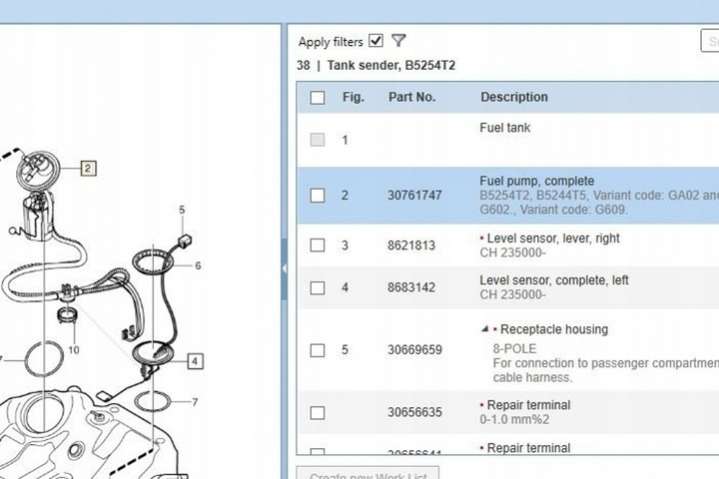
Task: Check the box for part 8621813
Action: pyautogui.click(x=317, y=246)
